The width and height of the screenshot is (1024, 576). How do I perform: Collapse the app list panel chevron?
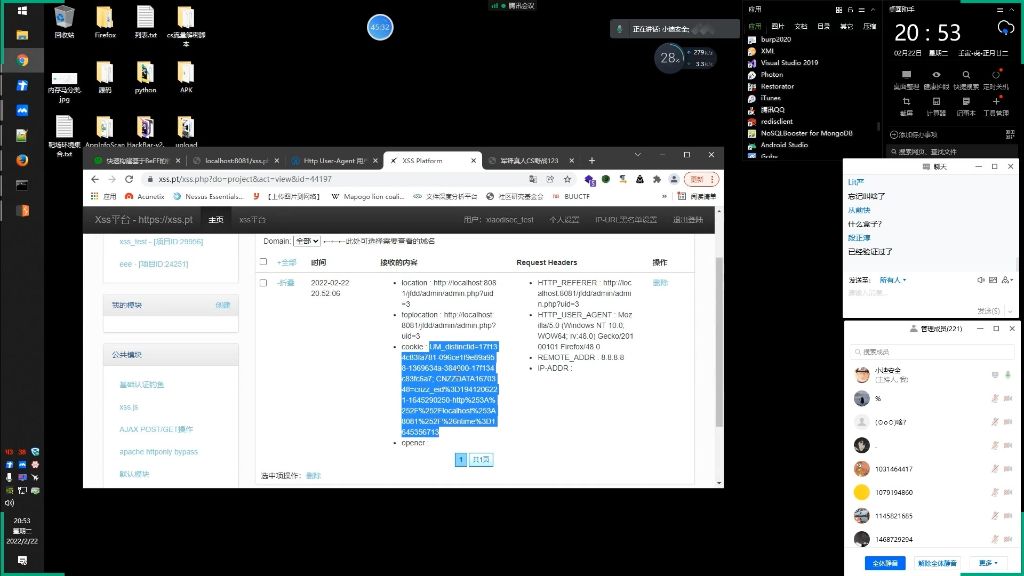(x=872, y=10)
